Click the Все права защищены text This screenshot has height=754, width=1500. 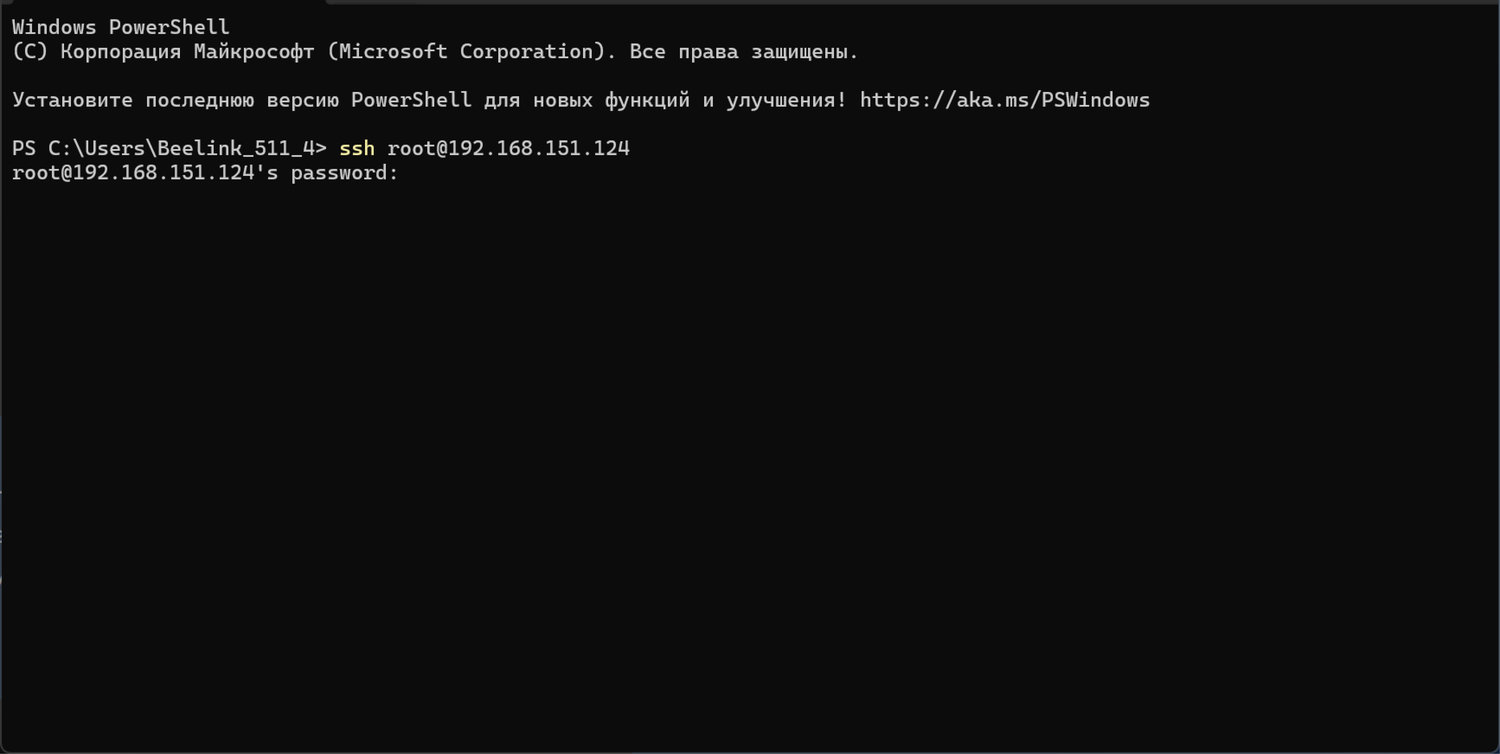point(744,52)
